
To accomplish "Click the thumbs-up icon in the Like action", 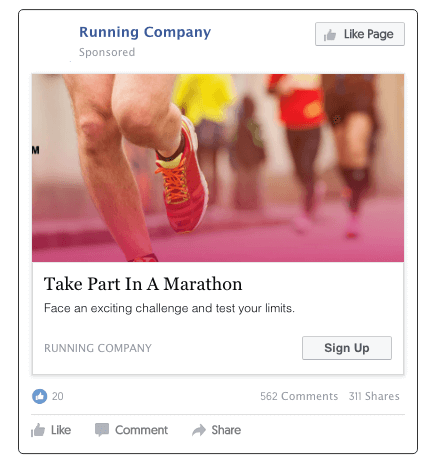I will [x=38, y=430].
